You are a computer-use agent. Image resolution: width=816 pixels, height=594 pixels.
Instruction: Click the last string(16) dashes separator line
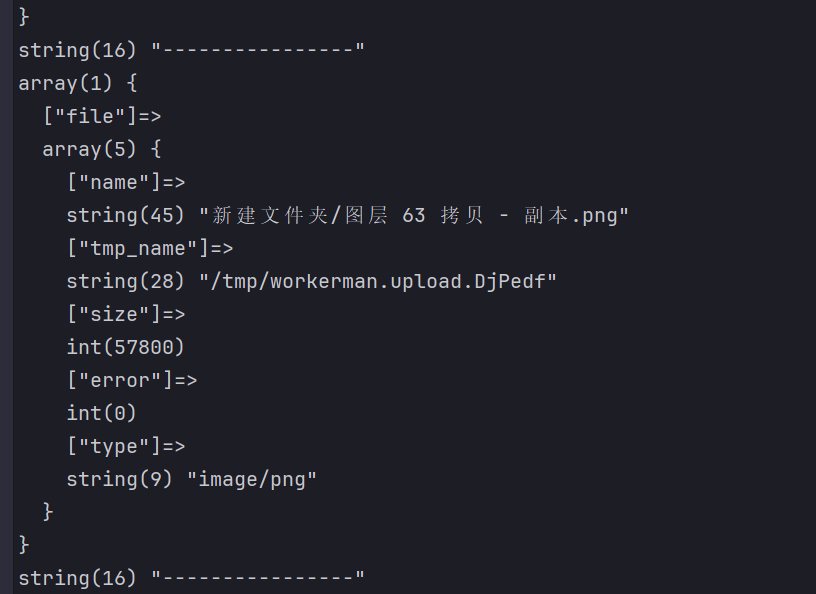tap(192, 578)
